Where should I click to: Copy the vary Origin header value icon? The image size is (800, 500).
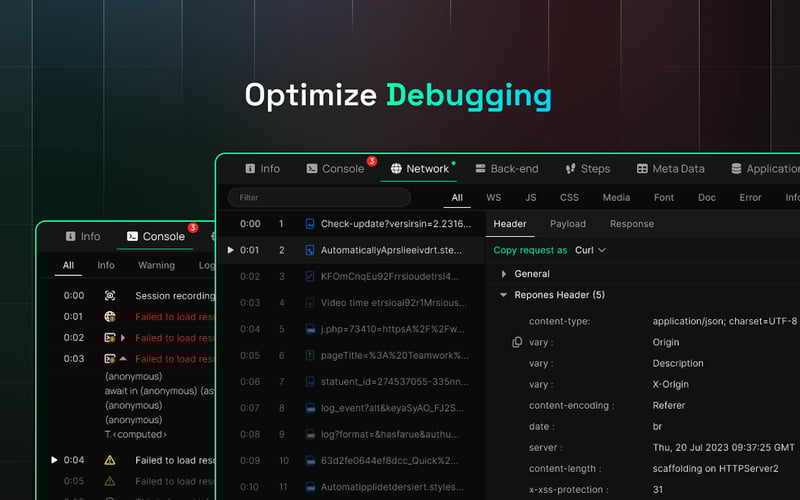[x=517, y=342]
